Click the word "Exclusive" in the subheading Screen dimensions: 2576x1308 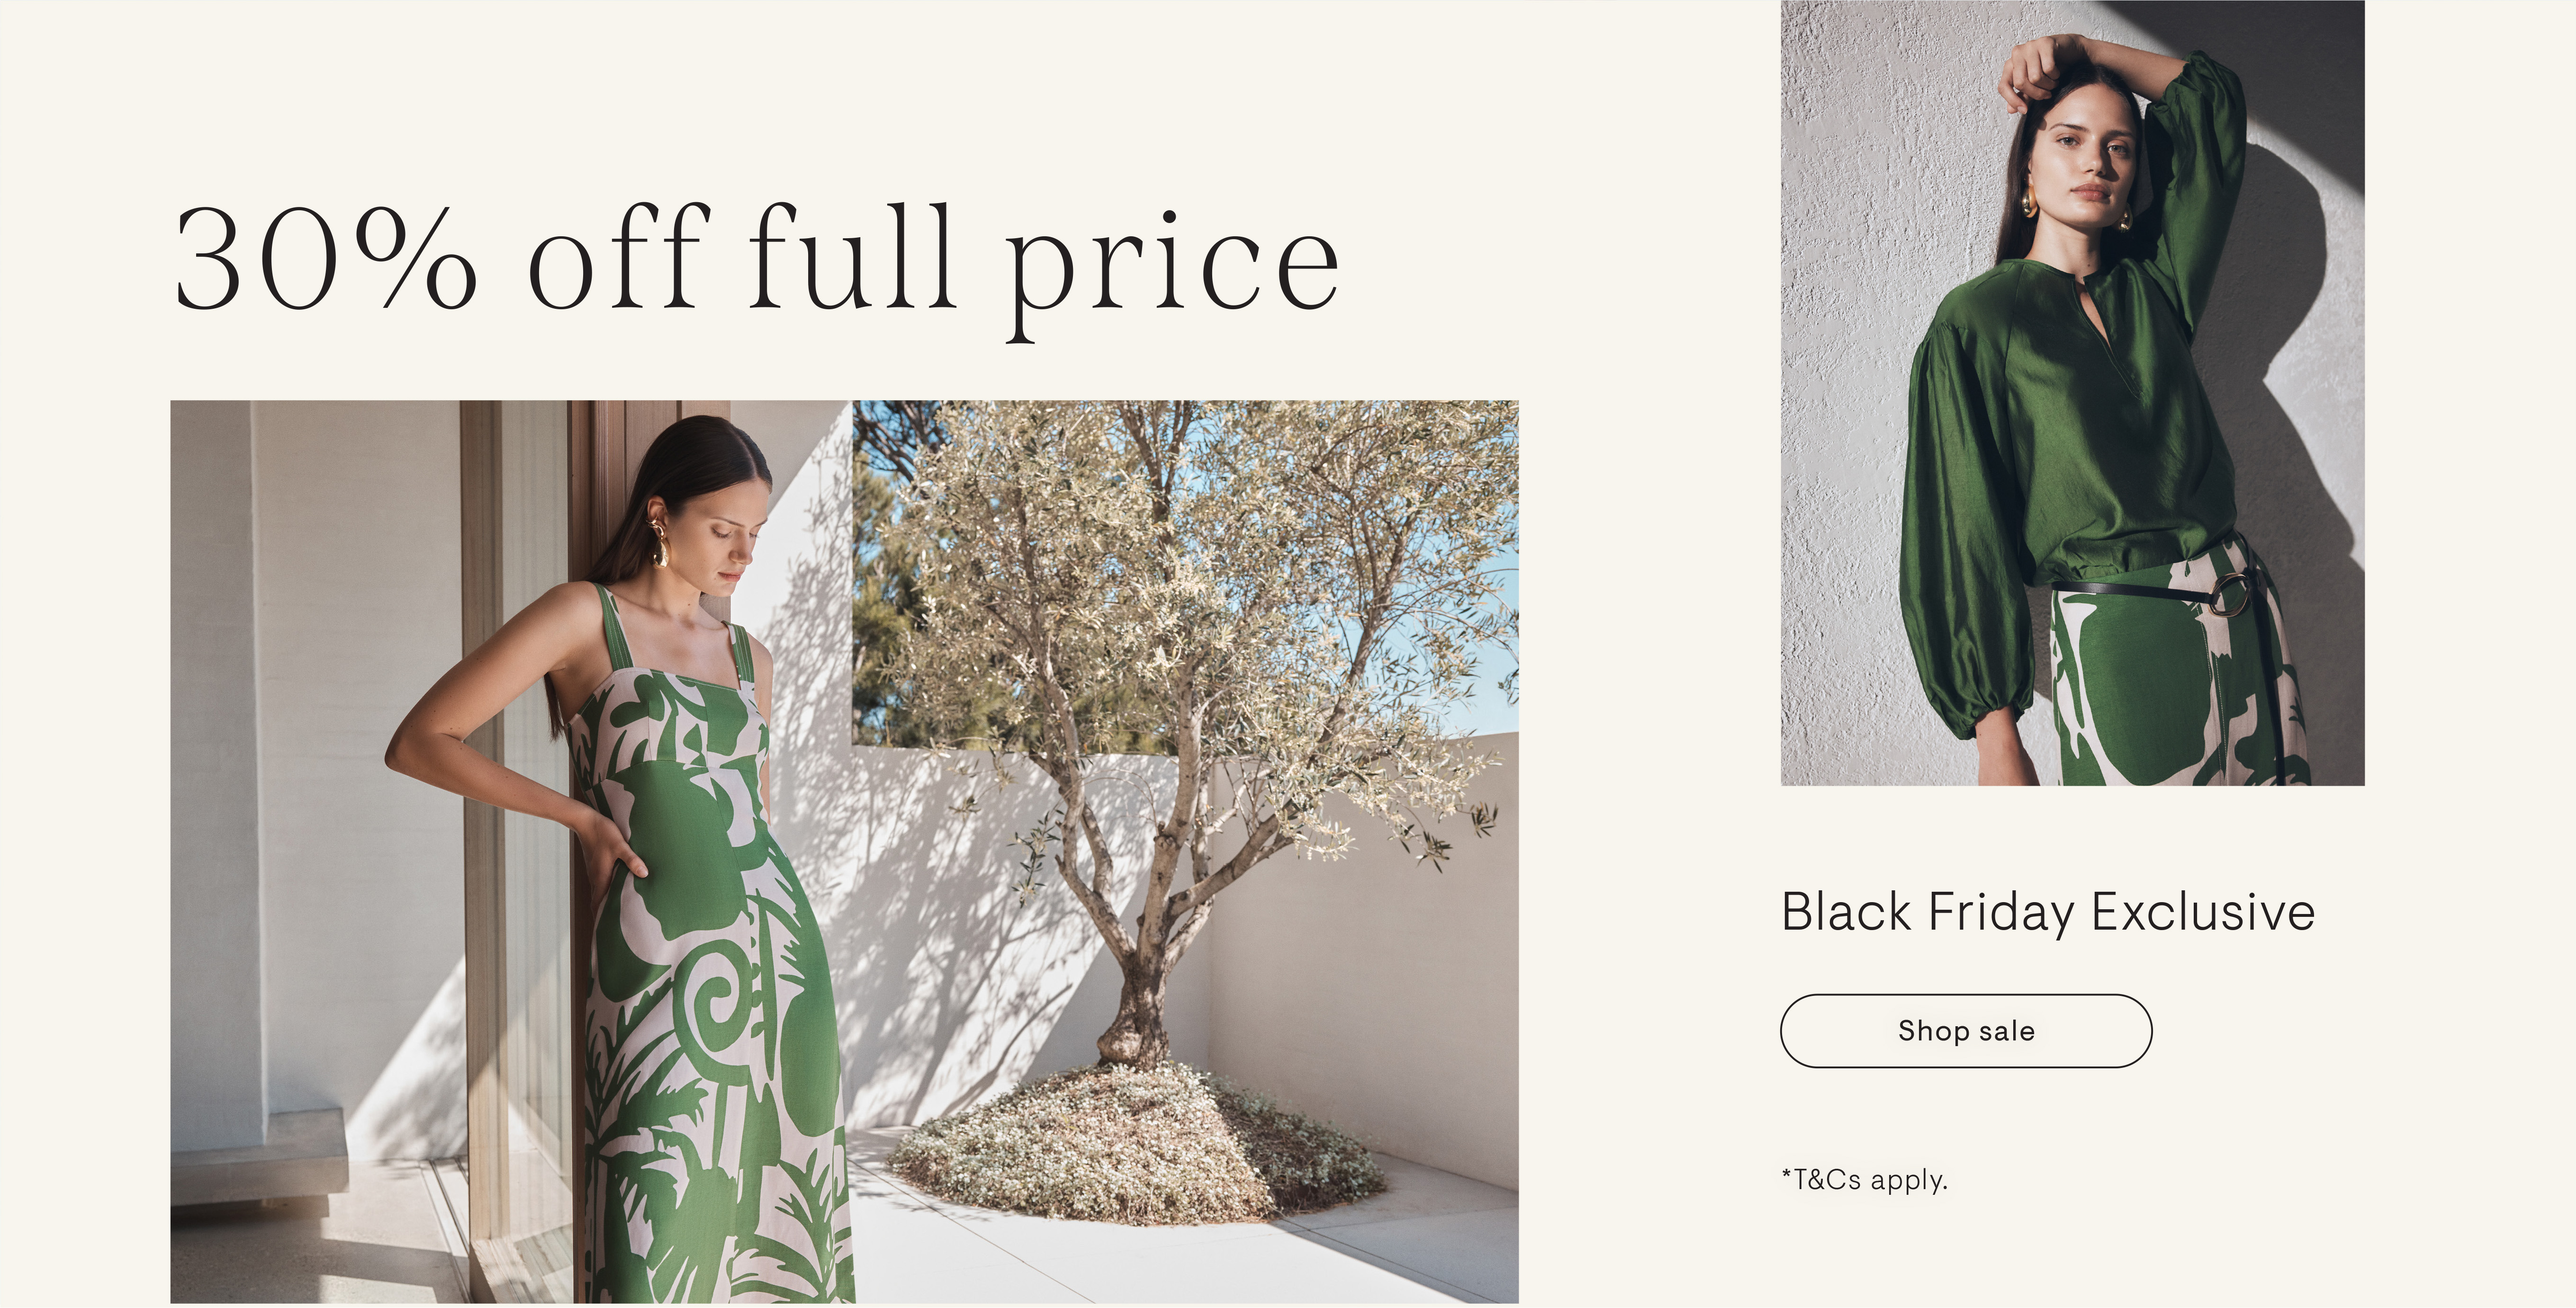(x=2203, y=912)
